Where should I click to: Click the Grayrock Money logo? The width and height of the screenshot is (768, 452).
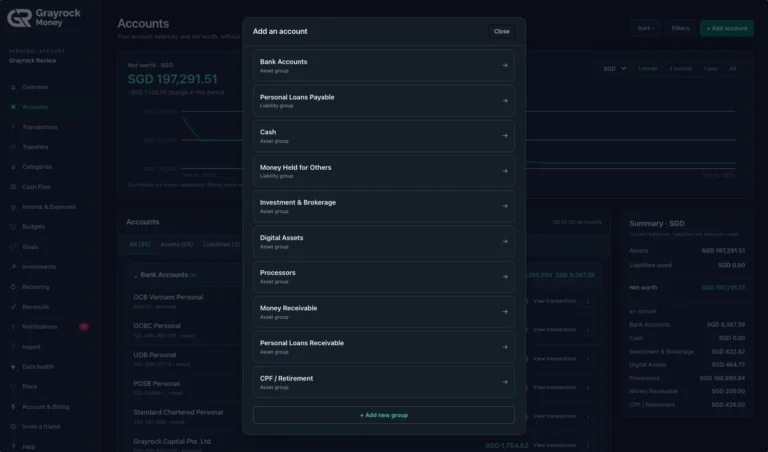coord(44,18)
